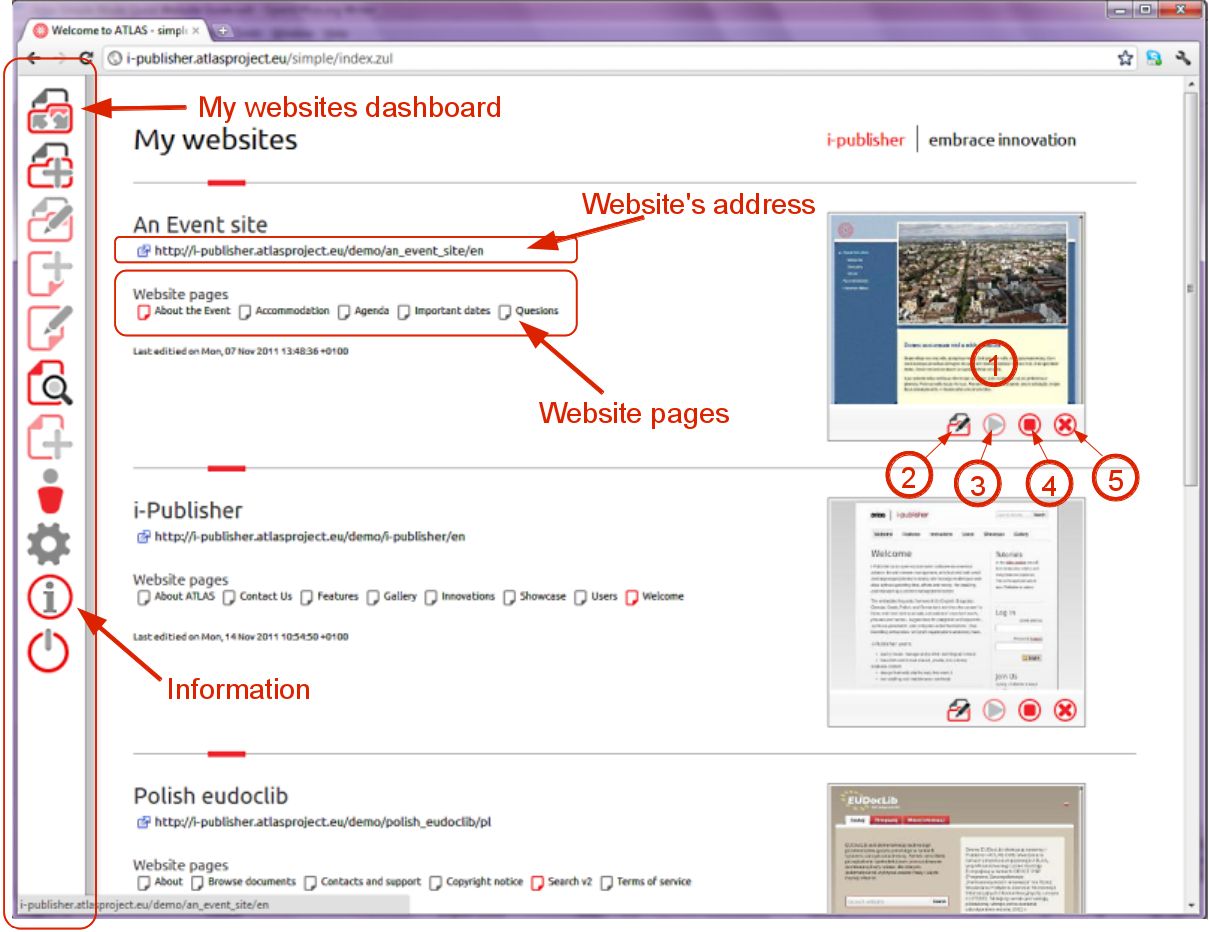Delete the i-Publisher website
This screenshot has width=1209, height=932.
1066,710
